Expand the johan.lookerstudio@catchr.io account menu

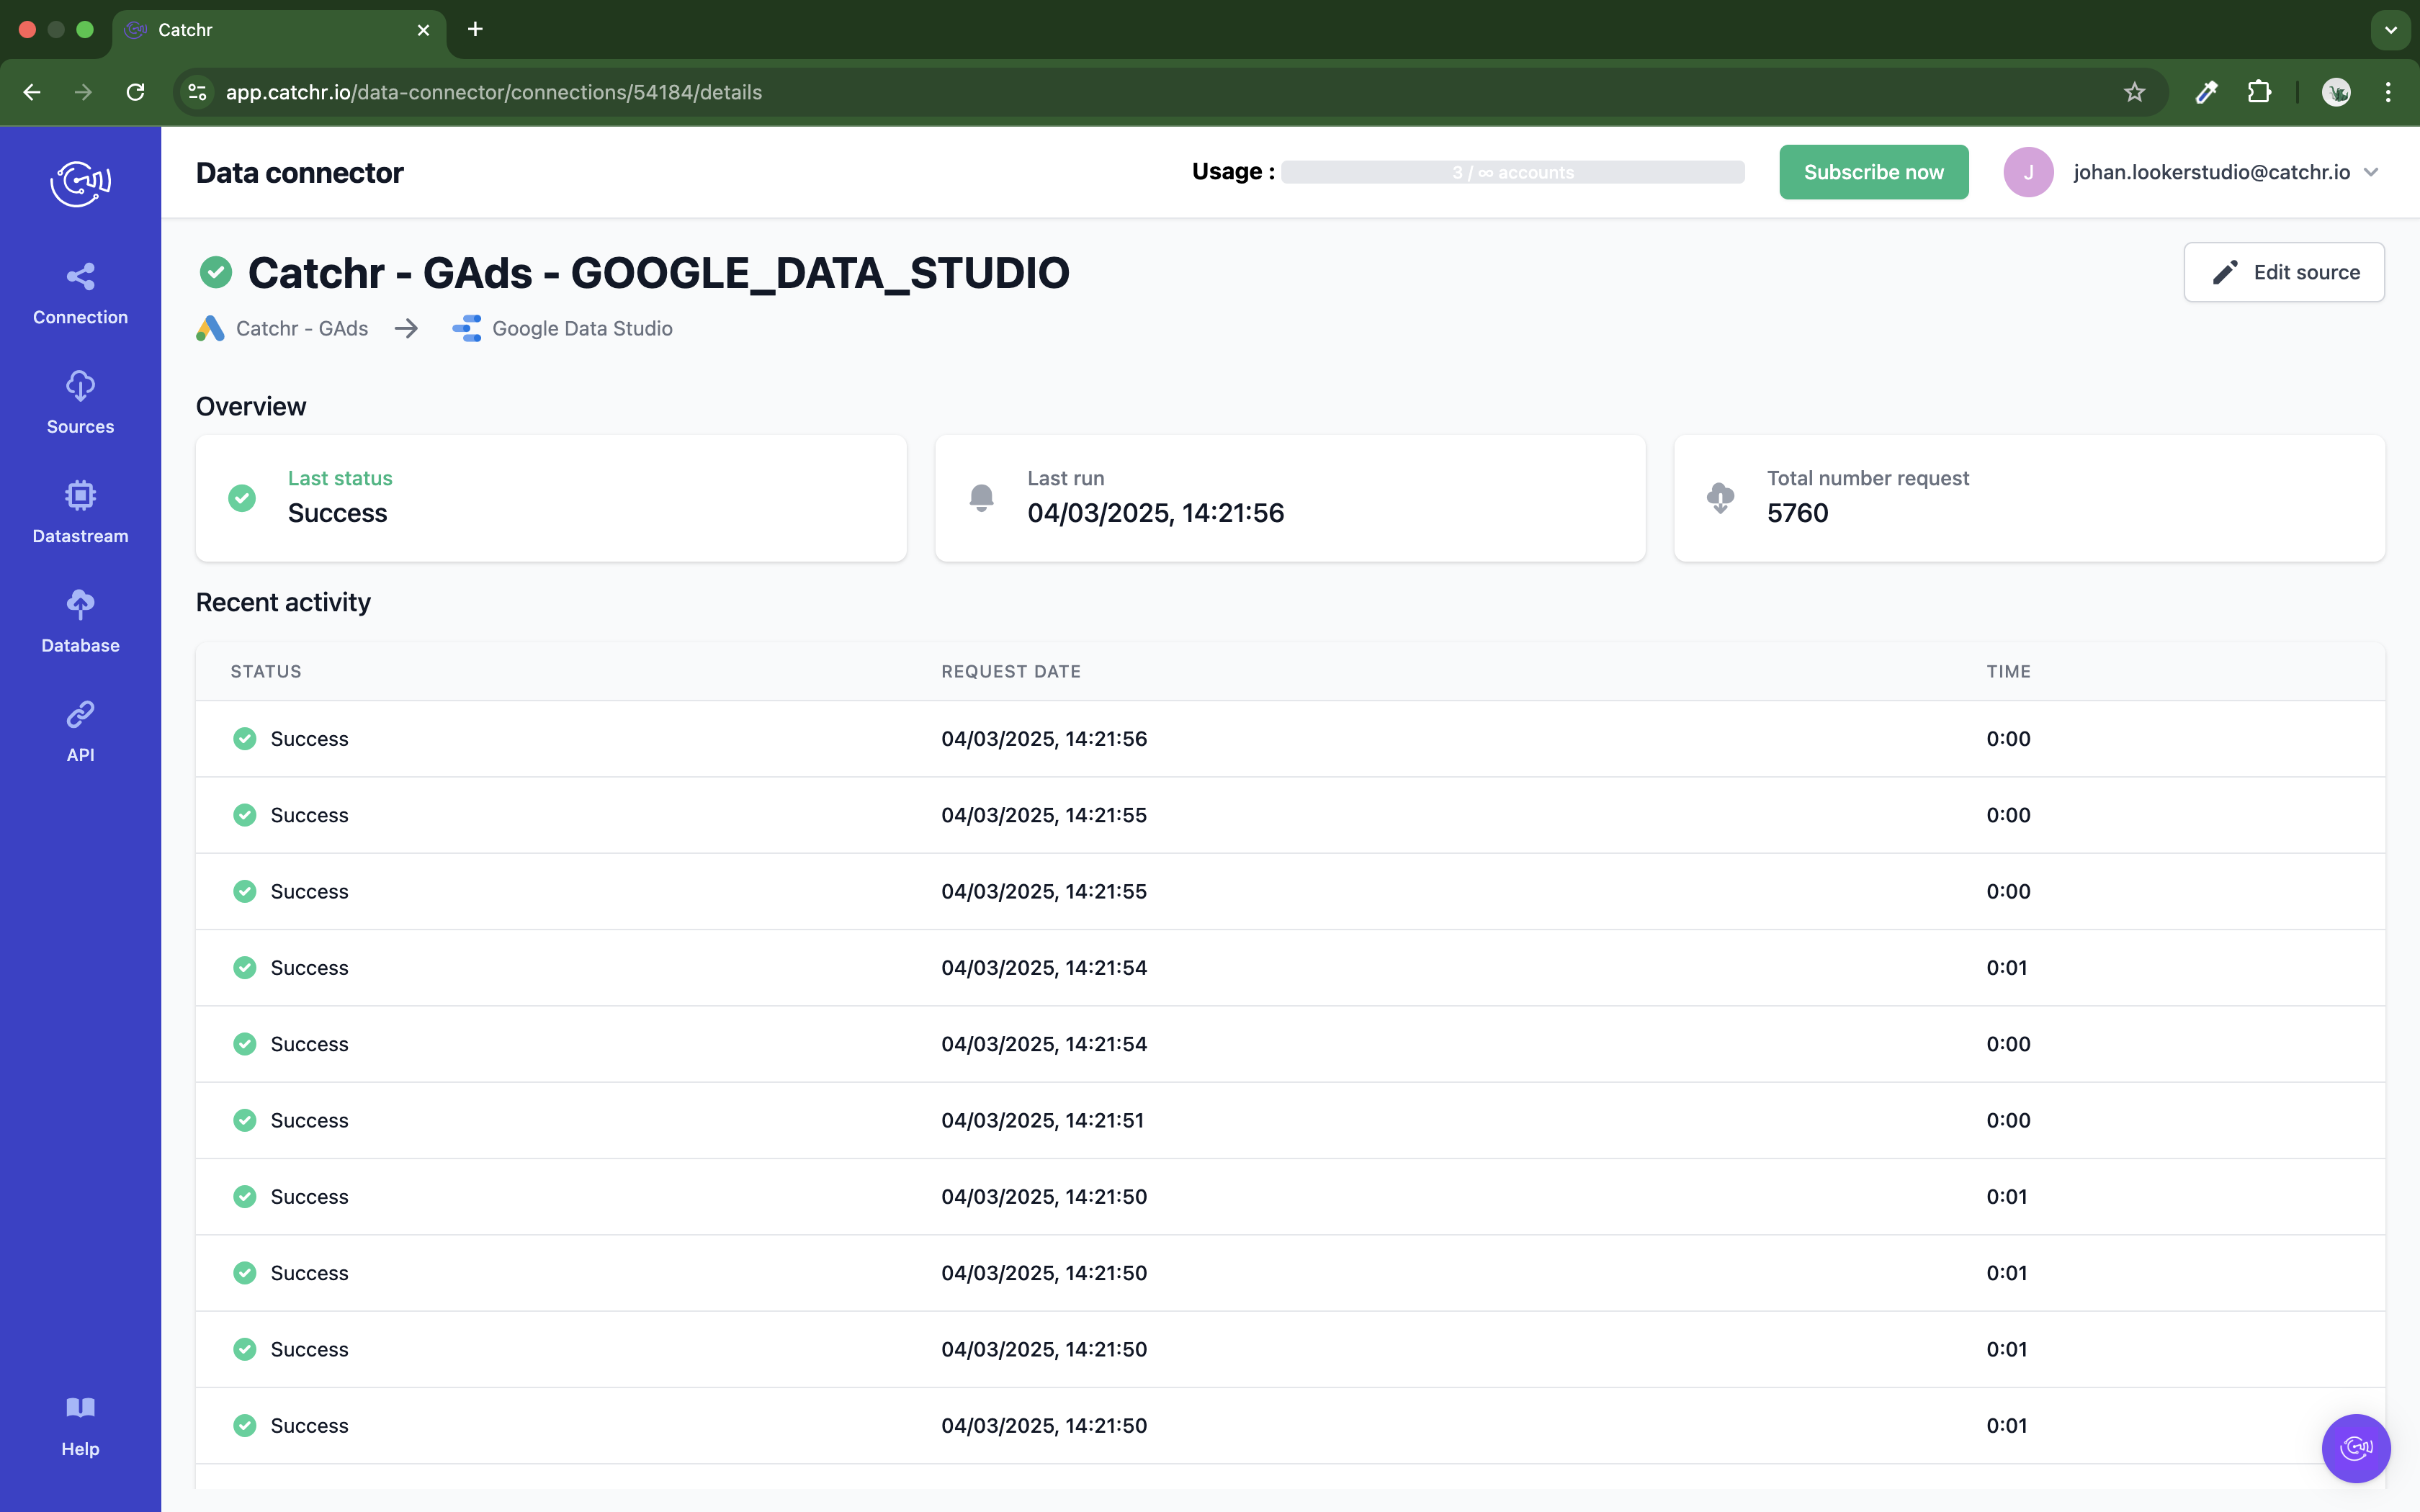[x=2225, y=172]
